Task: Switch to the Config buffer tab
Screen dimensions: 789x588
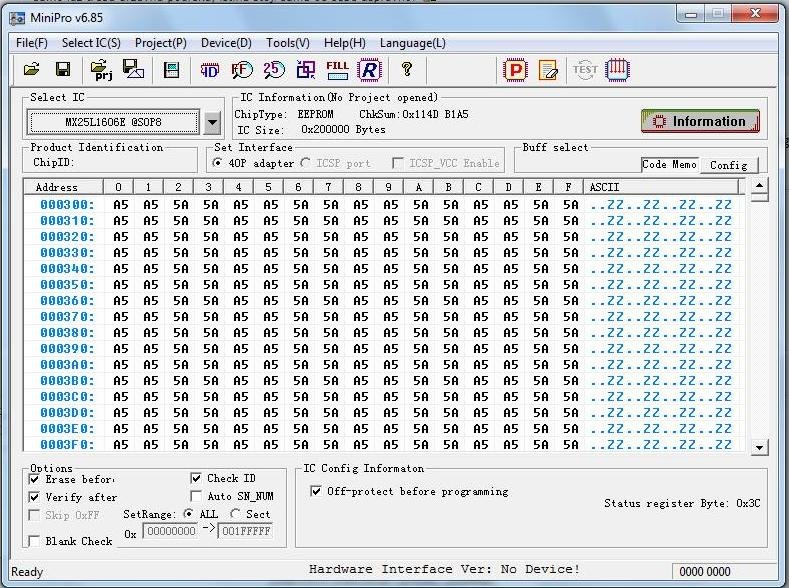Action: (x=728, y=165)
